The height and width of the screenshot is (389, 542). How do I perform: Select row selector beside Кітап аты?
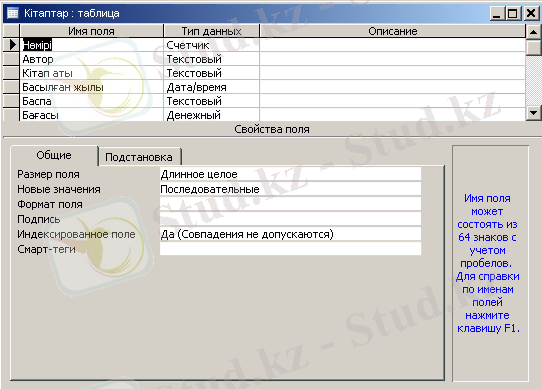point(11,73)
